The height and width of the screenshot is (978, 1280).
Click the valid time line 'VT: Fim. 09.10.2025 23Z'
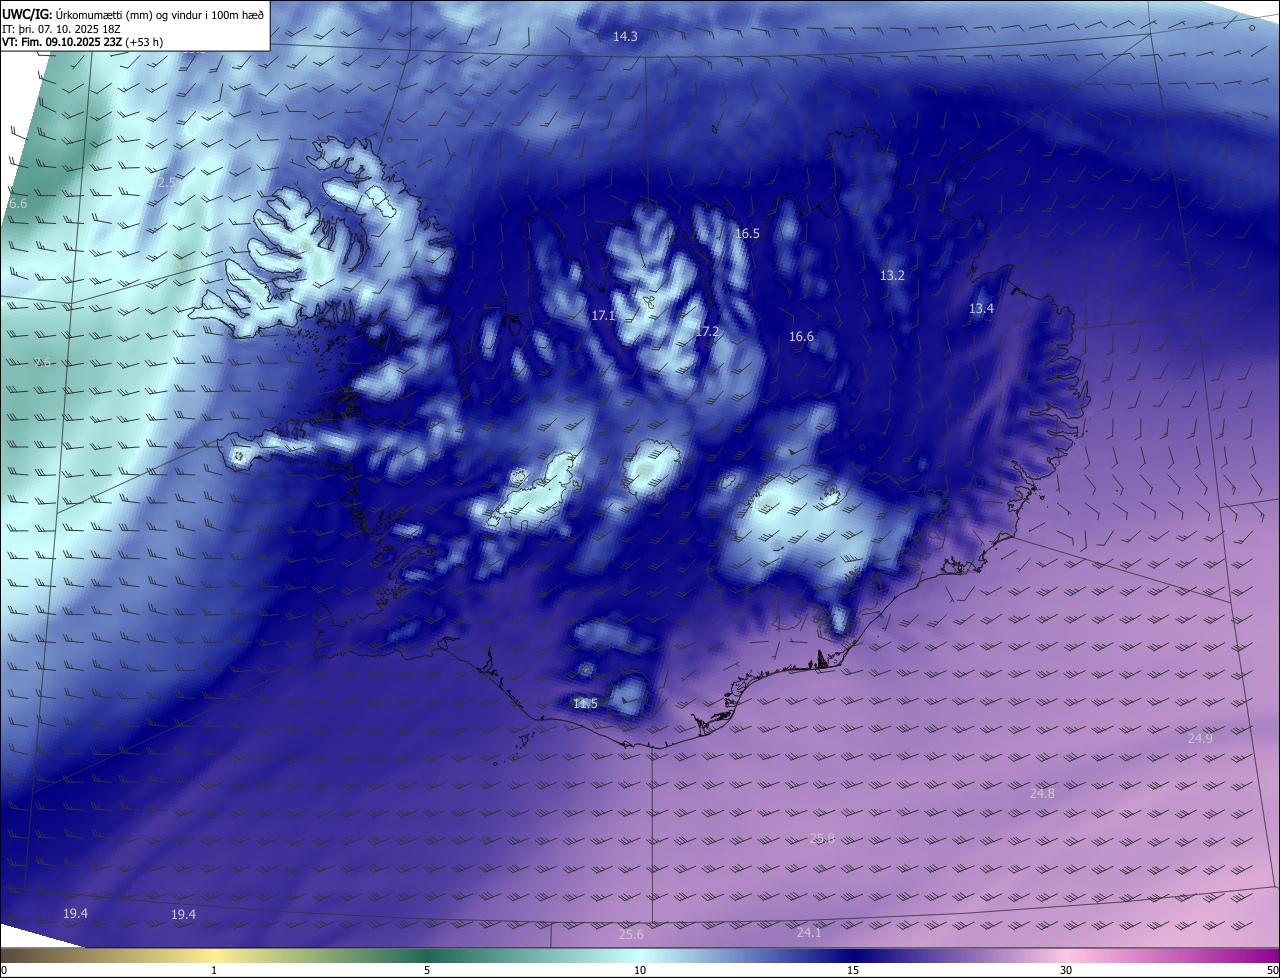(83, 42)
